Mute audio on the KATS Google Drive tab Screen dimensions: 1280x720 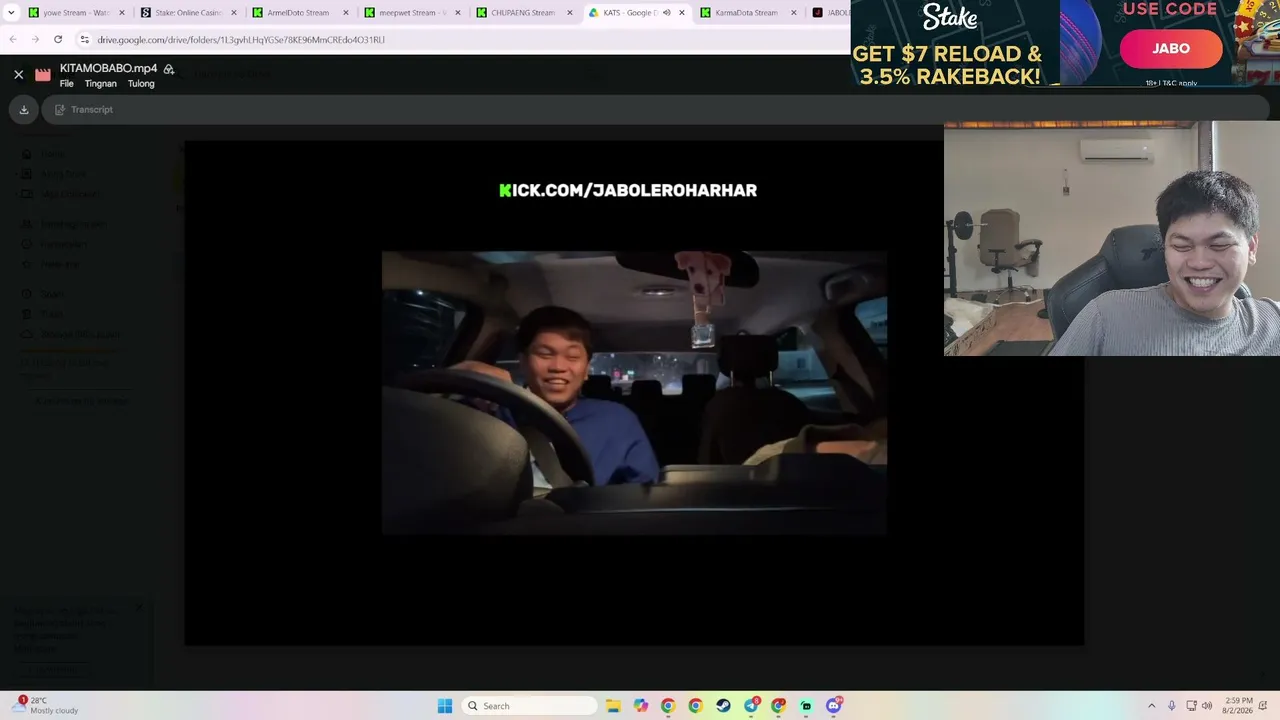667,13
